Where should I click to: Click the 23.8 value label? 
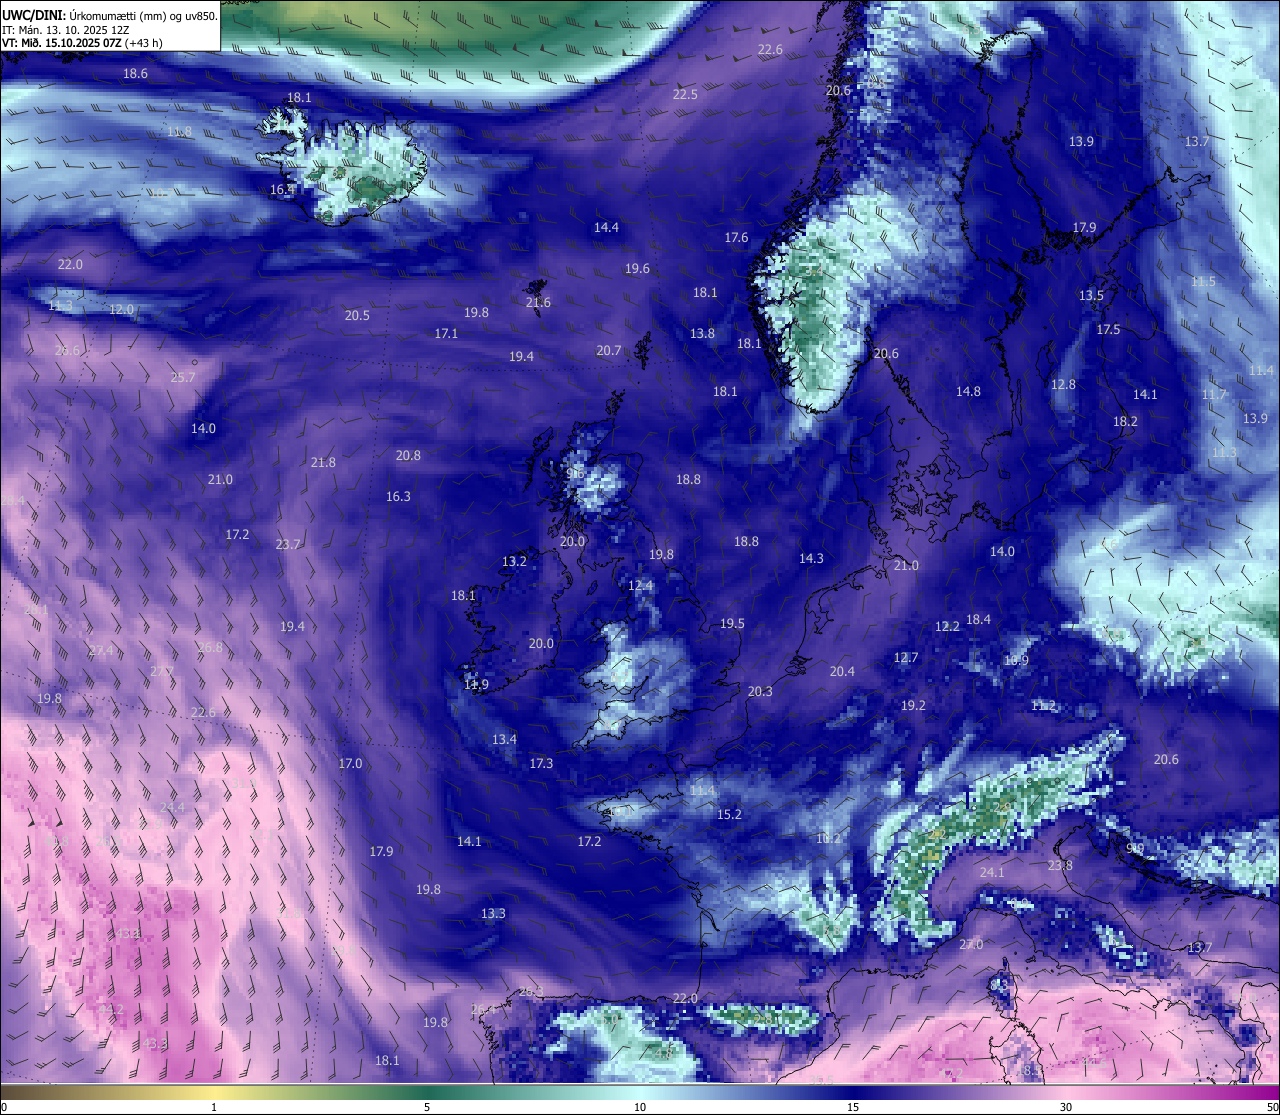[1060, 866]
